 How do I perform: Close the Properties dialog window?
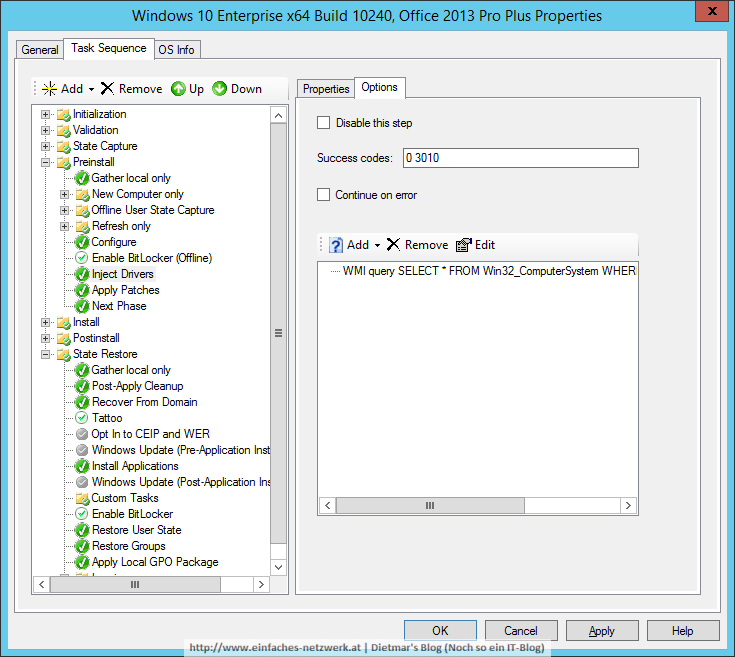pos(712,10)
